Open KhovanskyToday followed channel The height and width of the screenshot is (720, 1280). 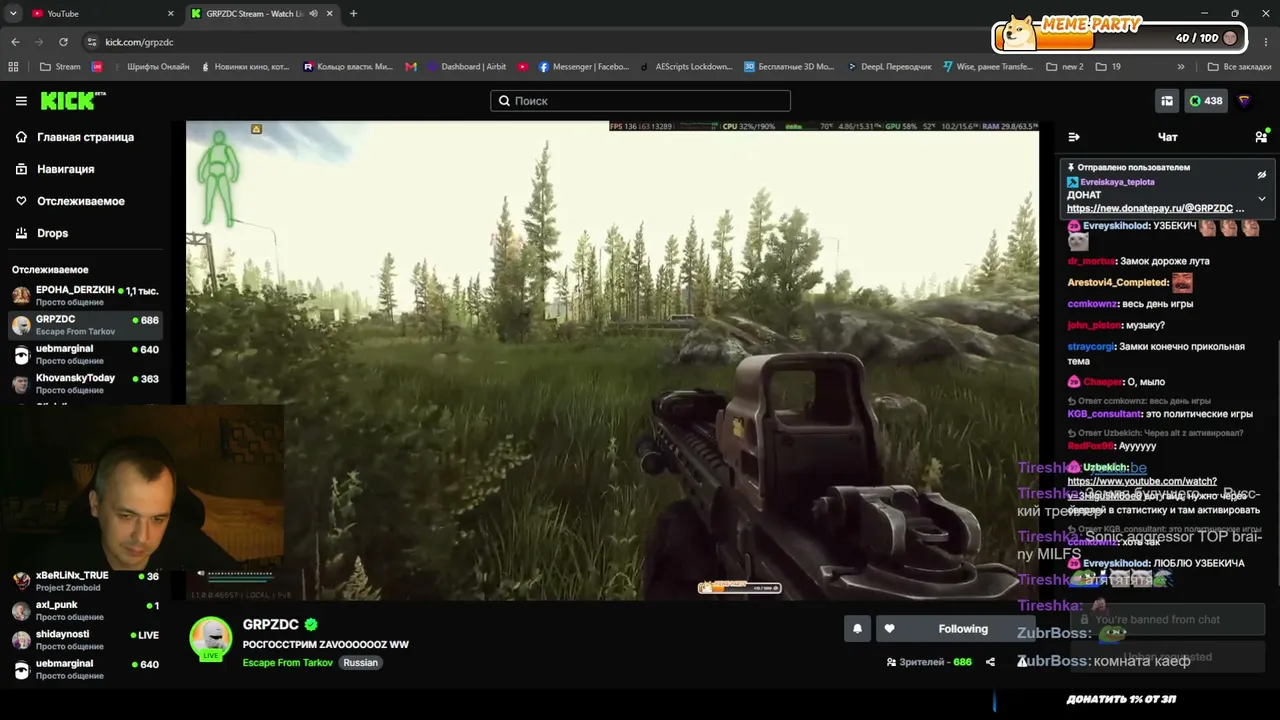pos(85,383)
